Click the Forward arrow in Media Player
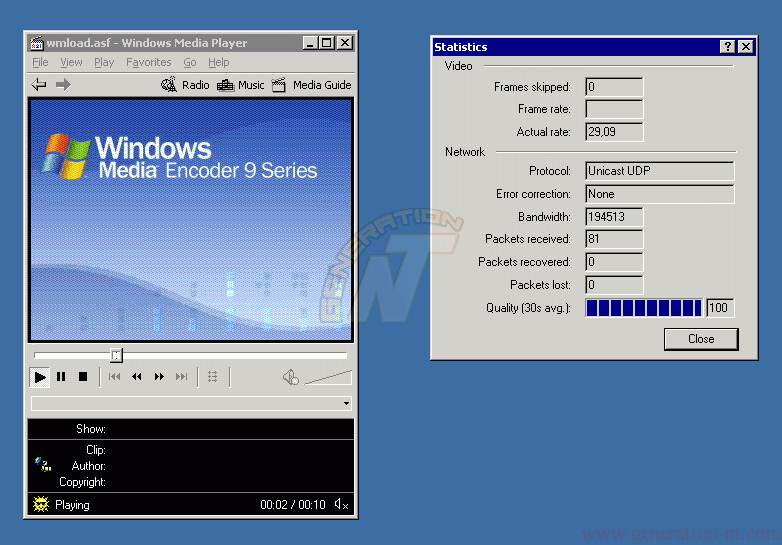The height and width of the screenshot is (545, 782). pos(63,85)
